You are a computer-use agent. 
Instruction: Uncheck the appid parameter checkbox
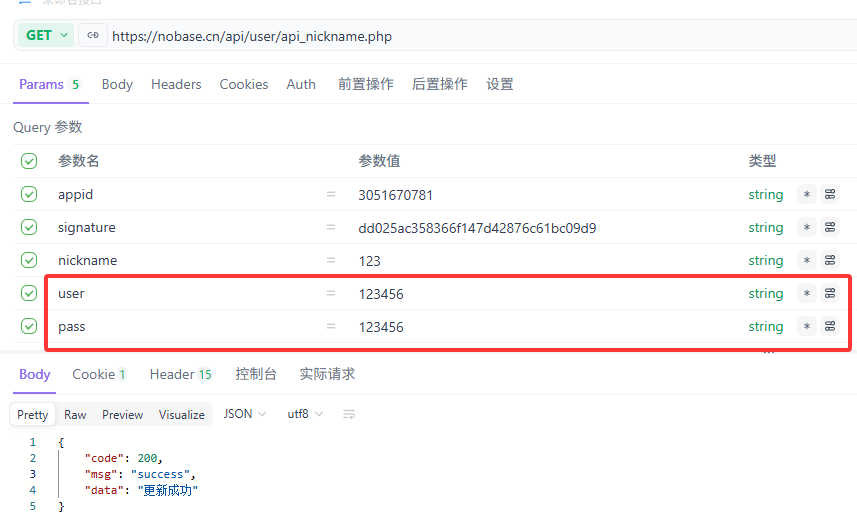pyautogui.click(x=29, y=194)
